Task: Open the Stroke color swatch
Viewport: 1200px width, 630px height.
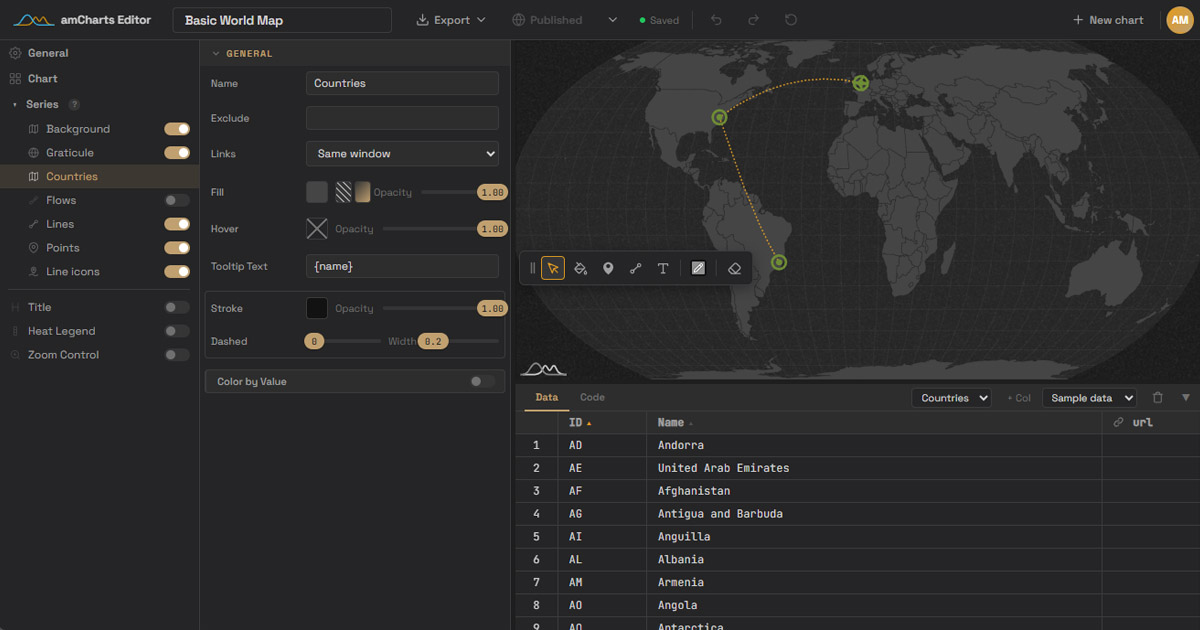Action: 317,308
